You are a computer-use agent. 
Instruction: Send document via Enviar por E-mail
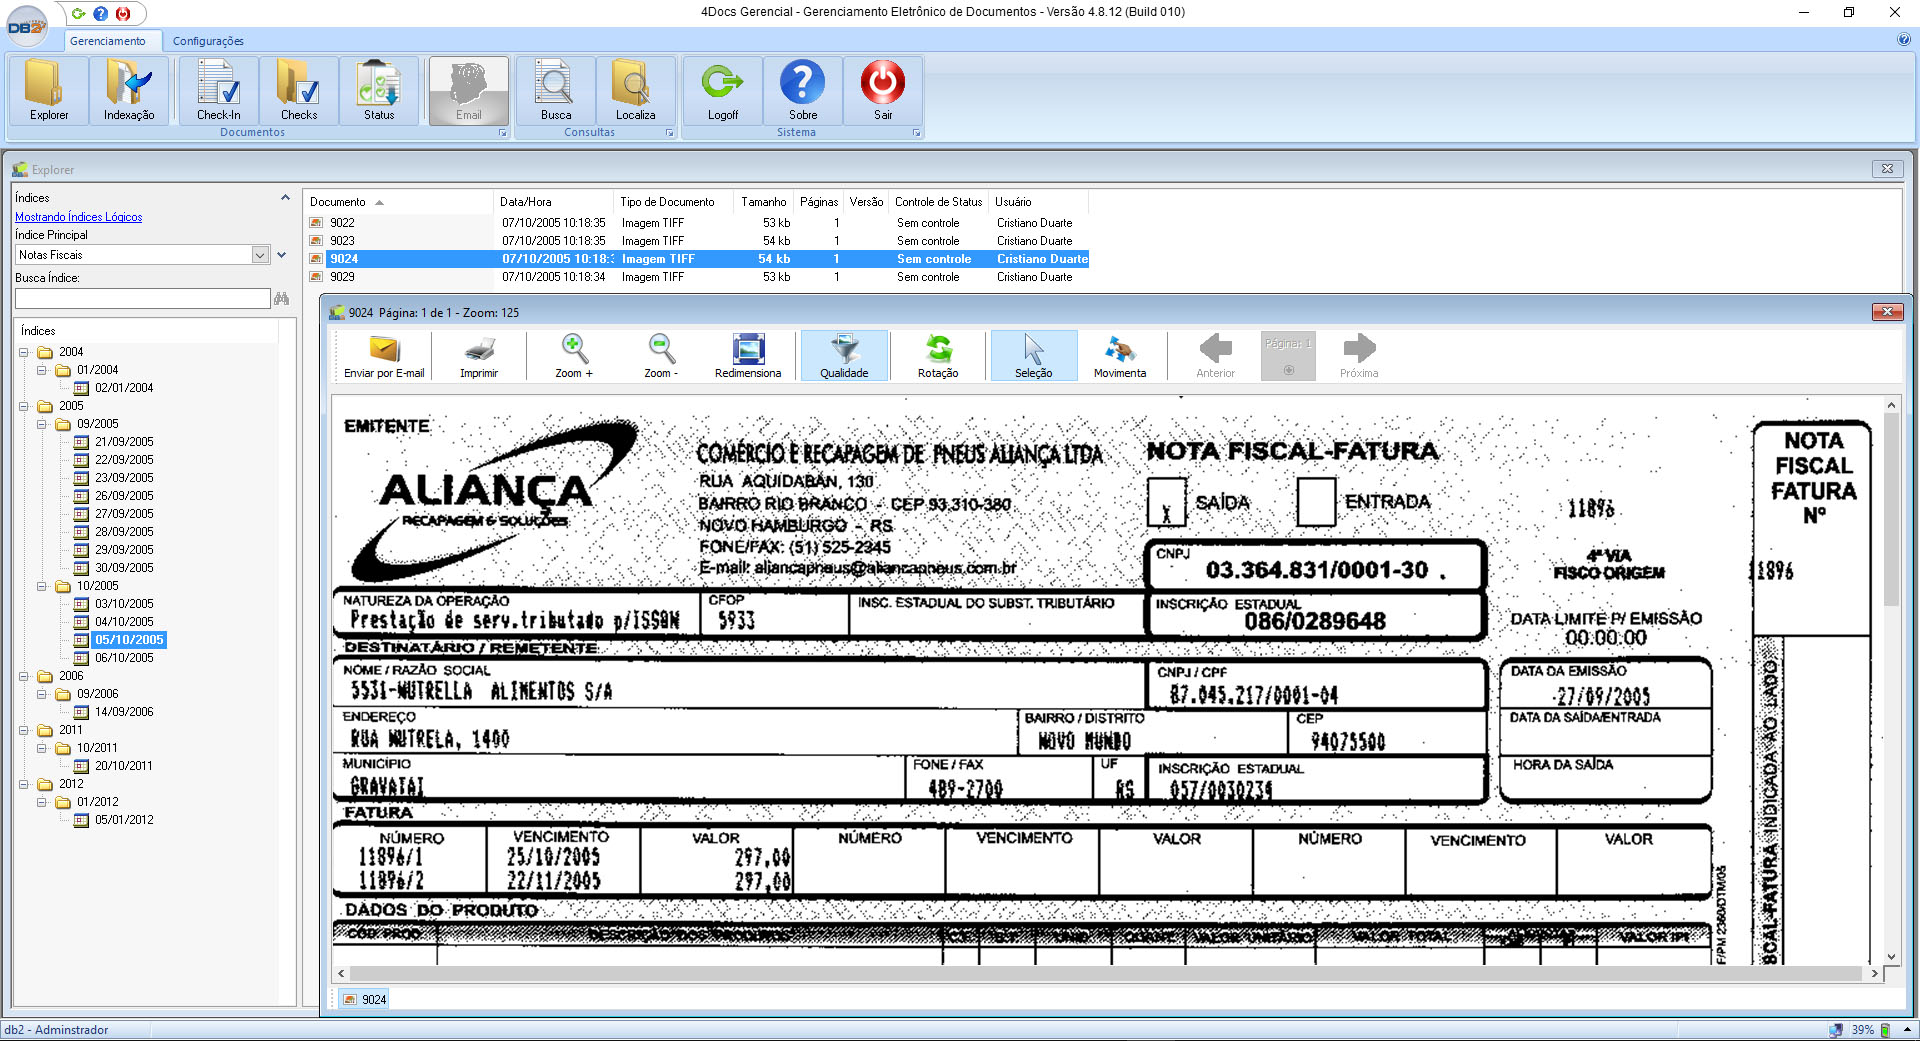tap(384, 356)
